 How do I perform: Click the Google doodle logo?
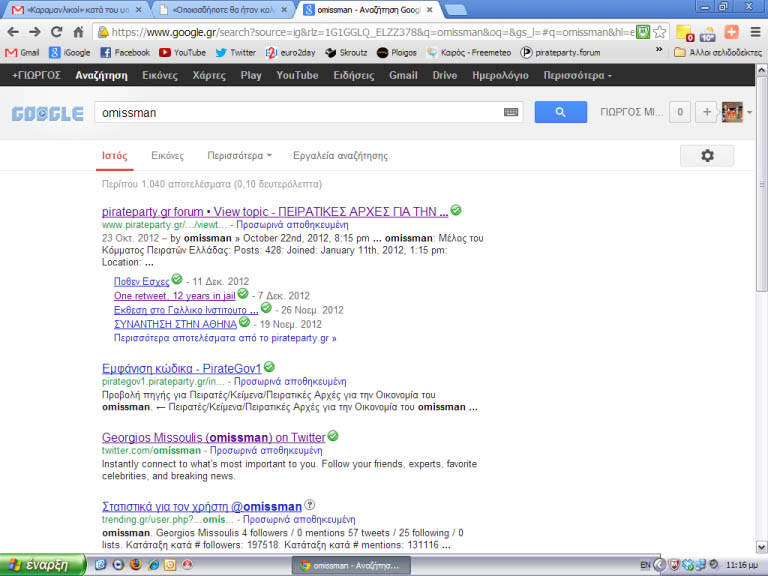48,114
